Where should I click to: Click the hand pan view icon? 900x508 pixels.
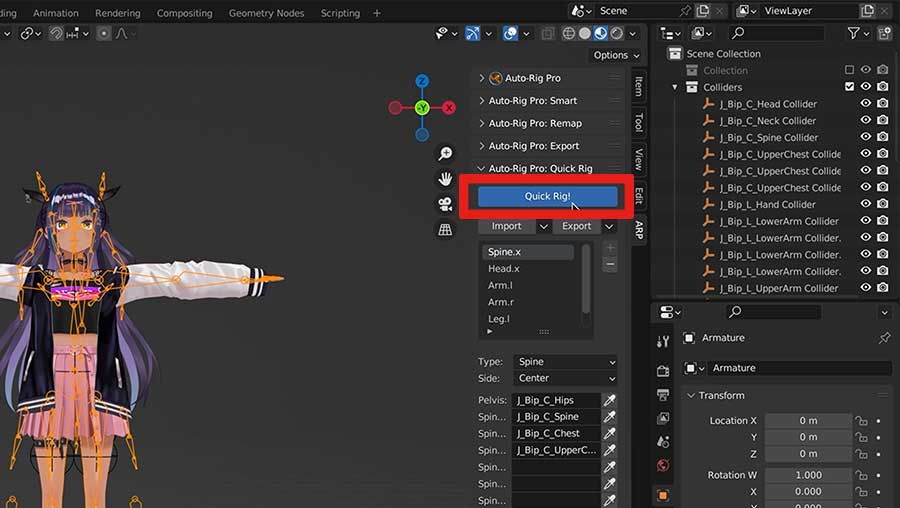coord(445,179)
